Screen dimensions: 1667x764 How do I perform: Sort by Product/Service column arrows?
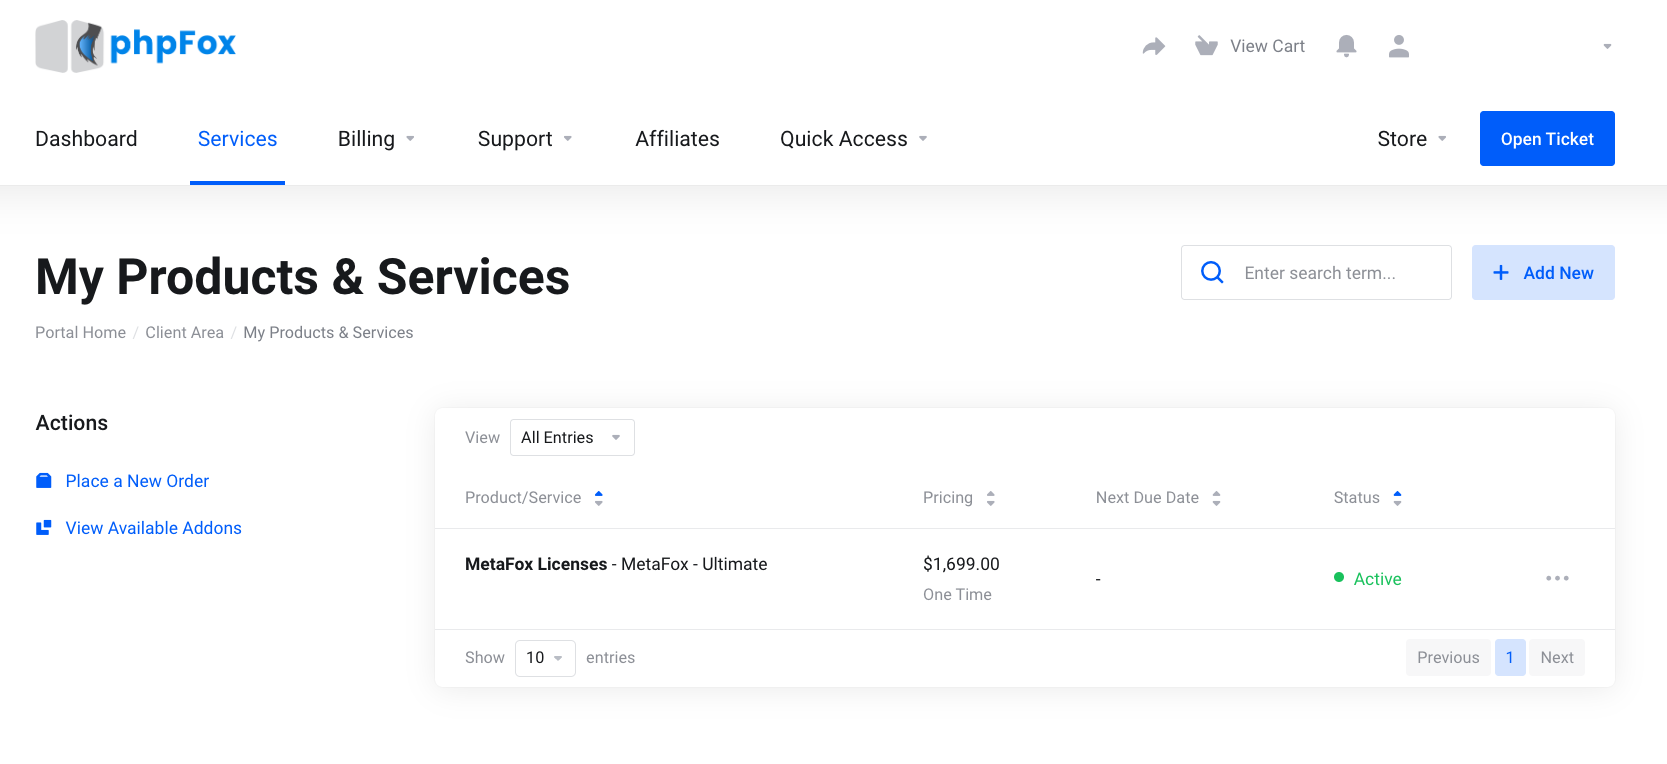pos(599,498)
